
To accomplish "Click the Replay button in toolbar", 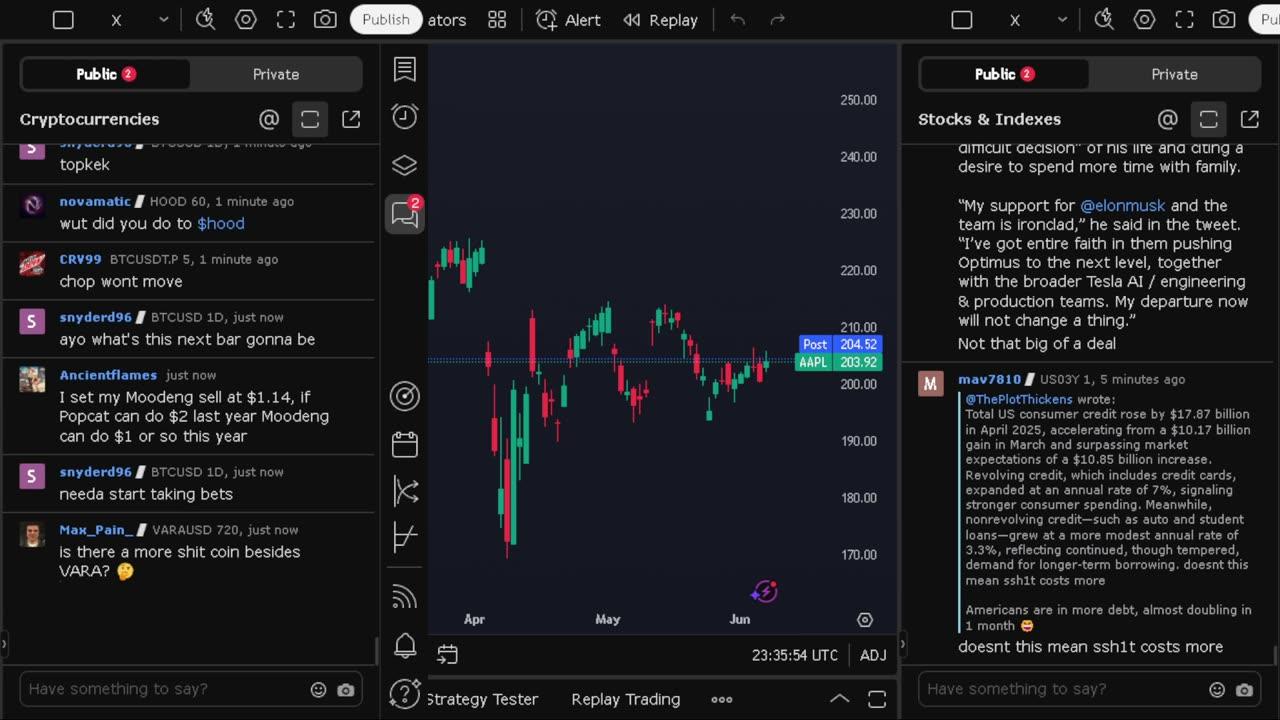I will pos(660,20).
